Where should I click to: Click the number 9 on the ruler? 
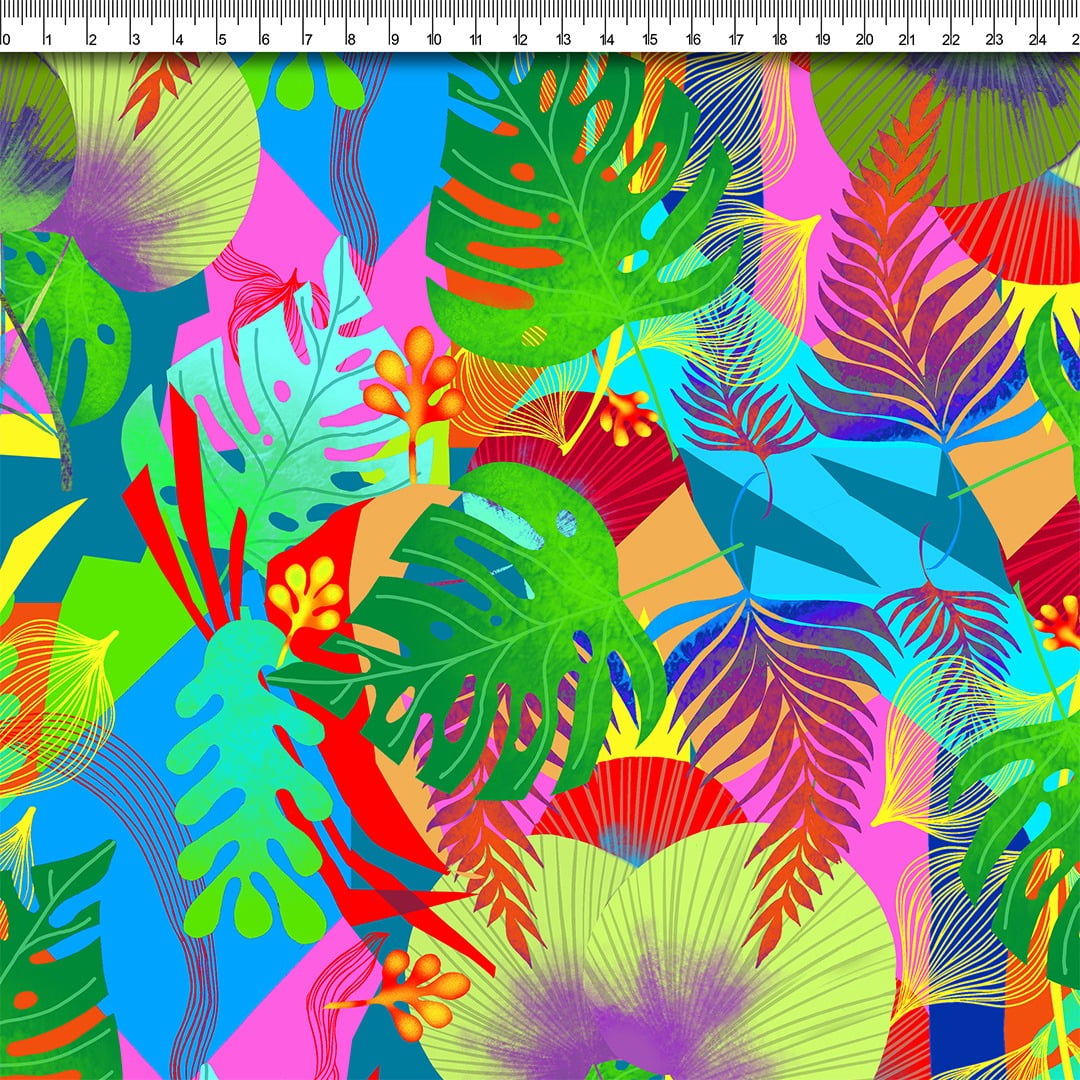[394, 40]
